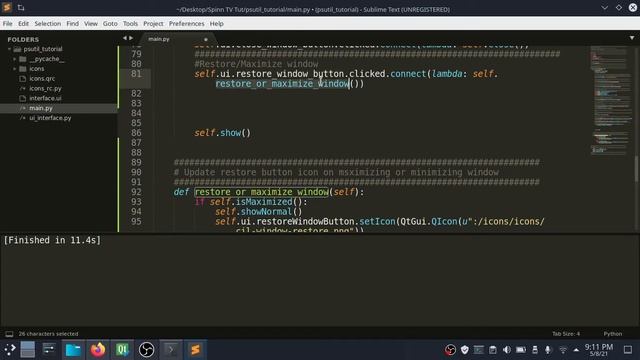Change the Tab Size: 4 setting
Screen dimensions: 640x360
(x=566, y=334)
